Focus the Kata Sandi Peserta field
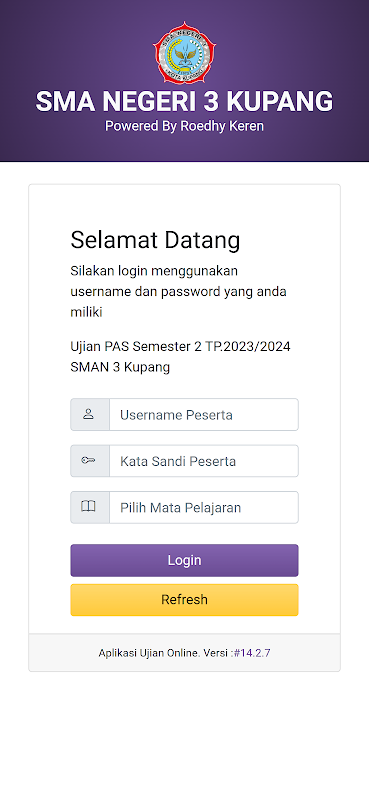This screenshot has width=369, height=800. click(x=204, y=461)
